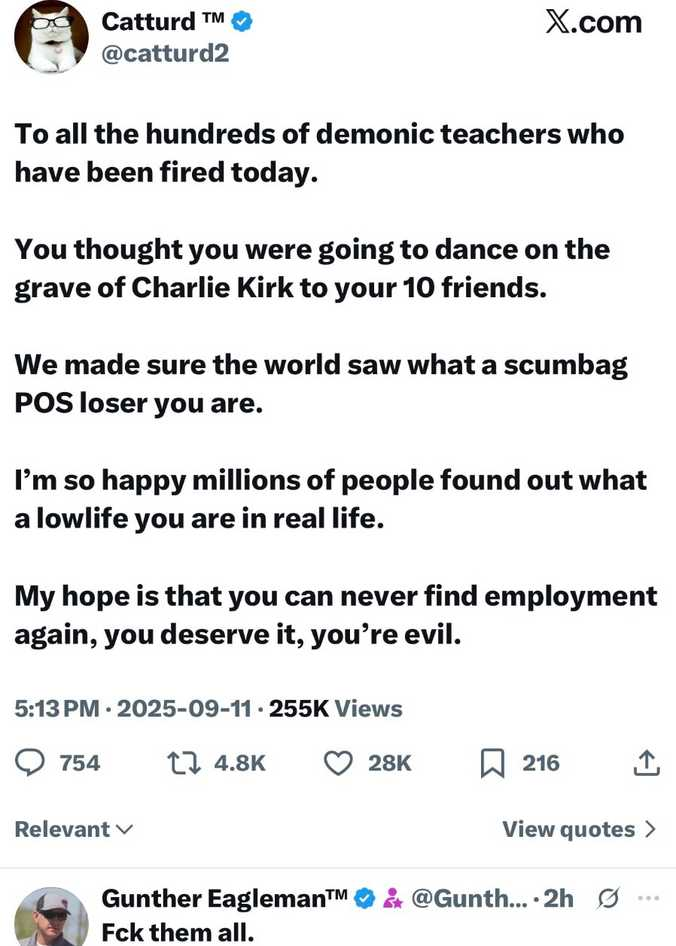Click the 255K Views count

point(336,709)
